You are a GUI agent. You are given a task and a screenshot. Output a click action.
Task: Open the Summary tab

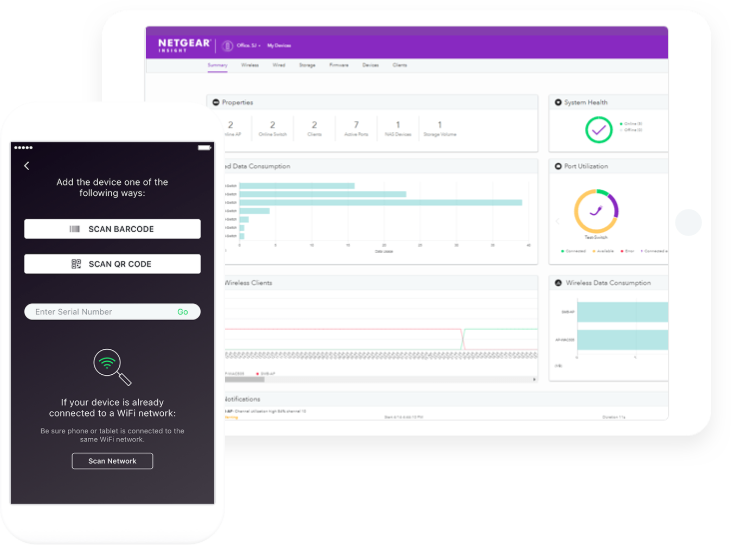pyautogui.click(x=217, y=65)
